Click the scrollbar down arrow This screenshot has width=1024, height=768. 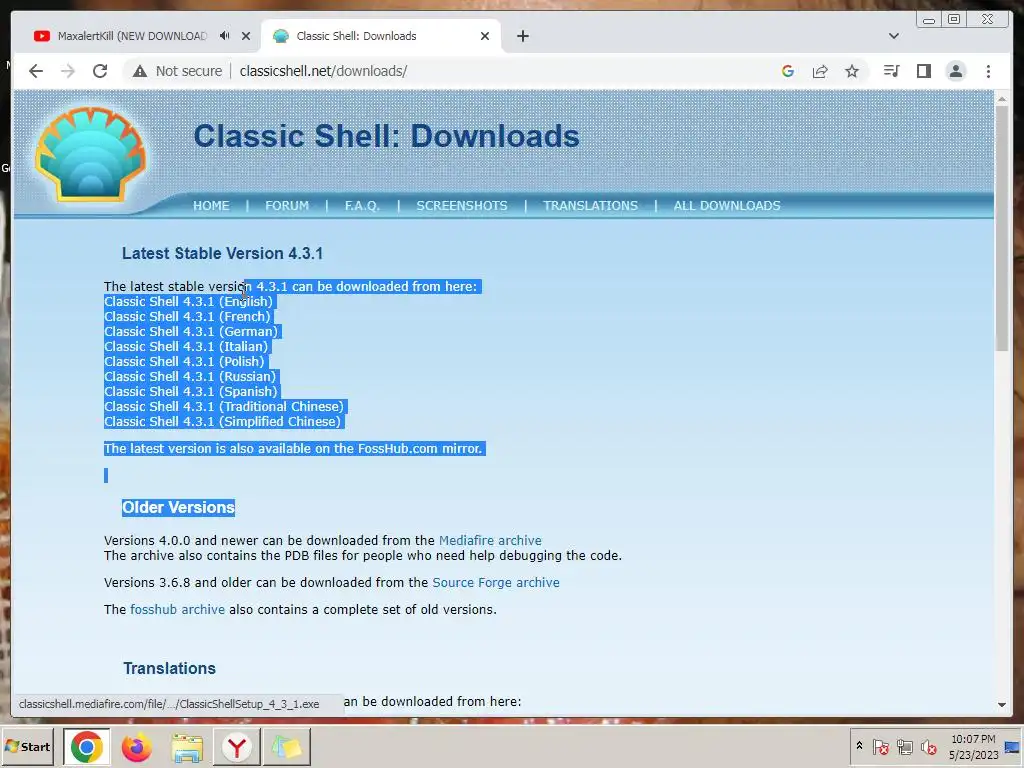(1002, 705)
